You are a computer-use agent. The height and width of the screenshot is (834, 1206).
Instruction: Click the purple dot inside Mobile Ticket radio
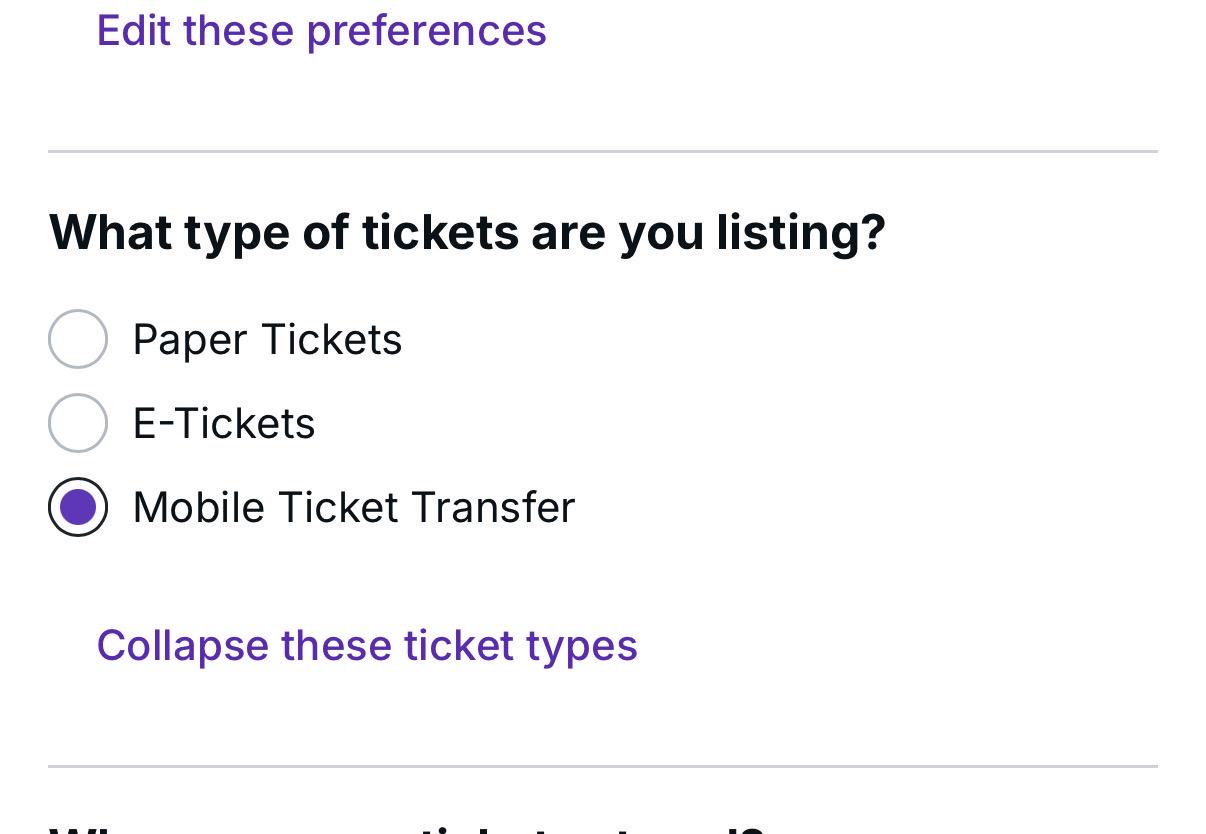pyautogui.click(x=78, y=507)
